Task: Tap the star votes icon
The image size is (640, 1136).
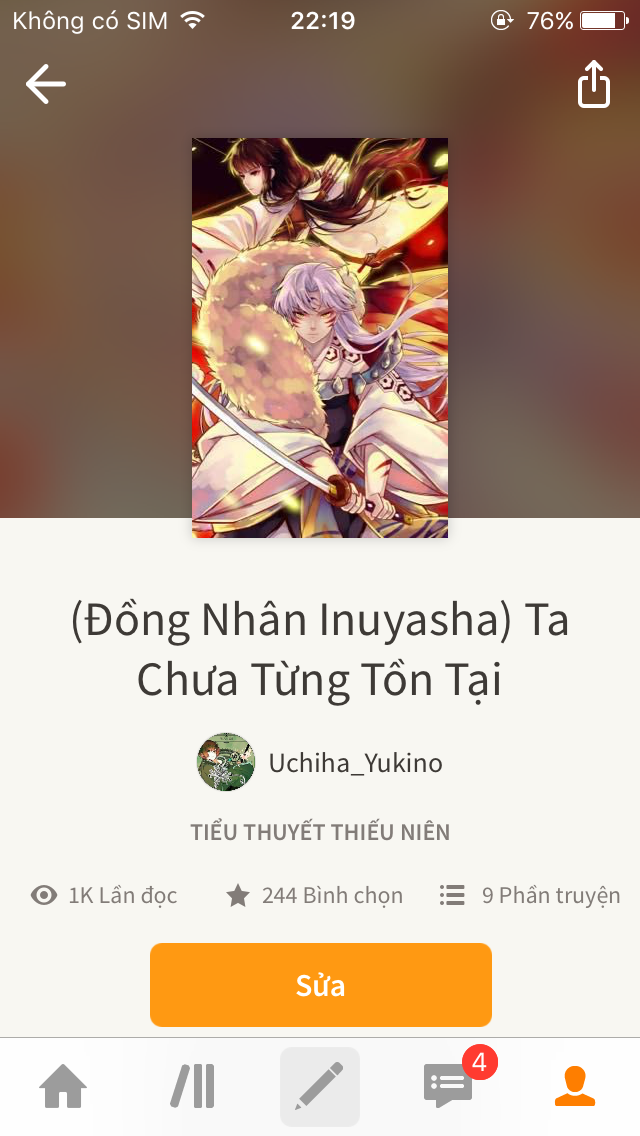Action: (x=237, y=895)
